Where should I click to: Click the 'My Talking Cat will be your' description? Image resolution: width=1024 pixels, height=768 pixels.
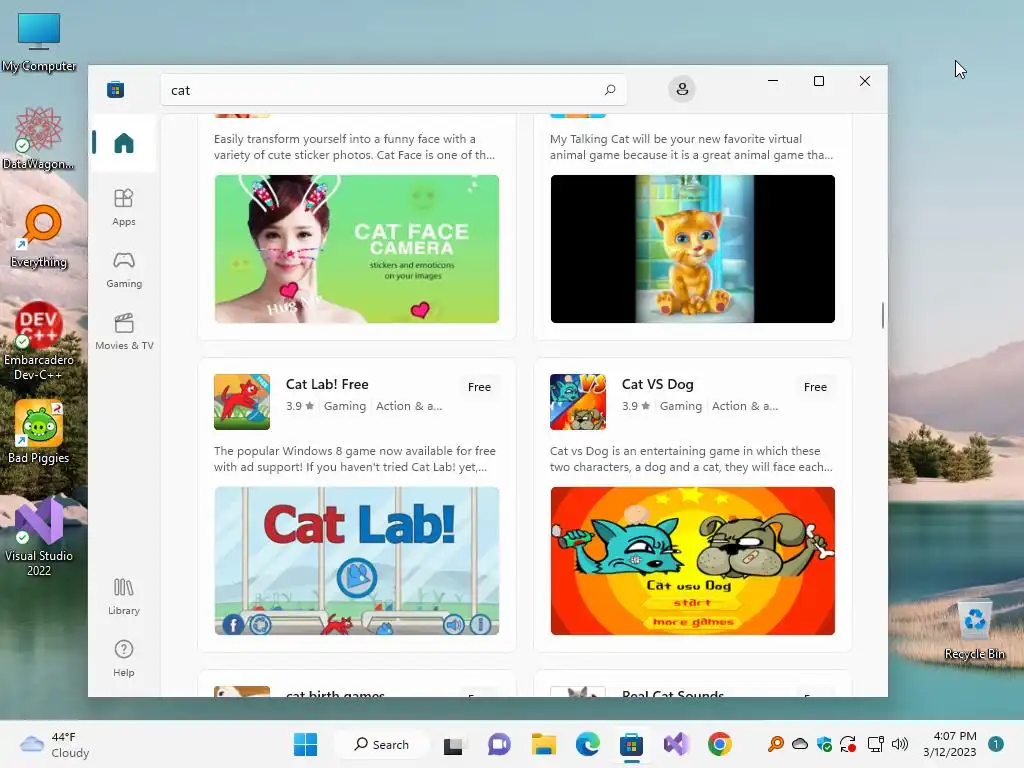click(x=691, y=147)
